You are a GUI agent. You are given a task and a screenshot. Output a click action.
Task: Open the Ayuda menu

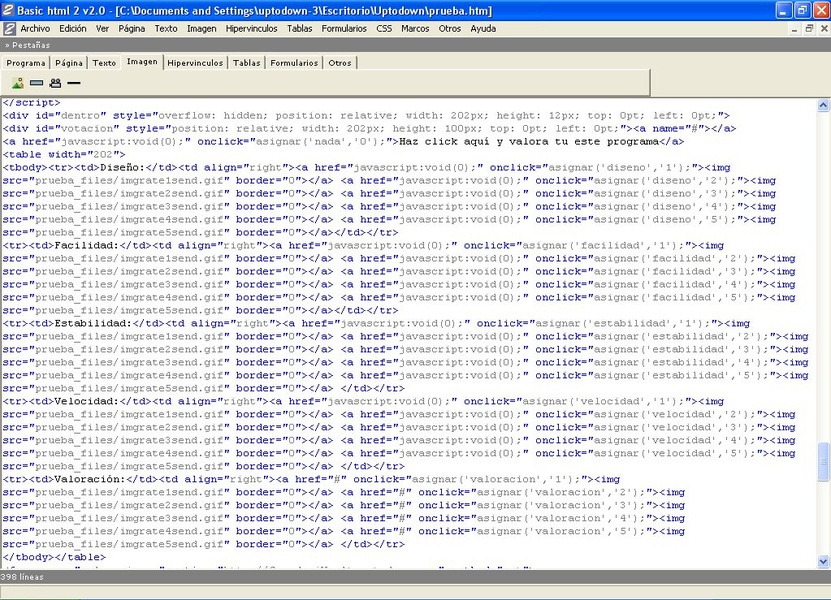point(483,29)
